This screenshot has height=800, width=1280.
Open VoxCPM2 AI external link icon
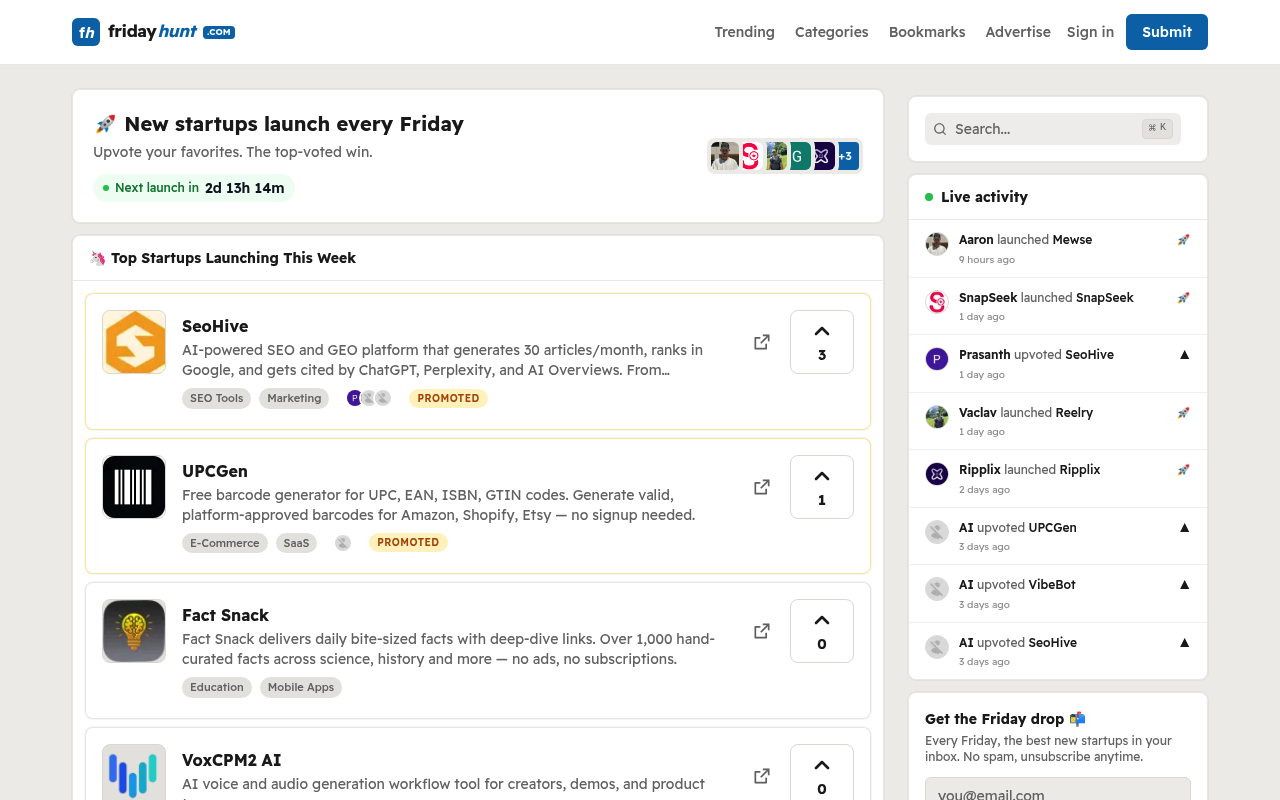coord(762,776)
